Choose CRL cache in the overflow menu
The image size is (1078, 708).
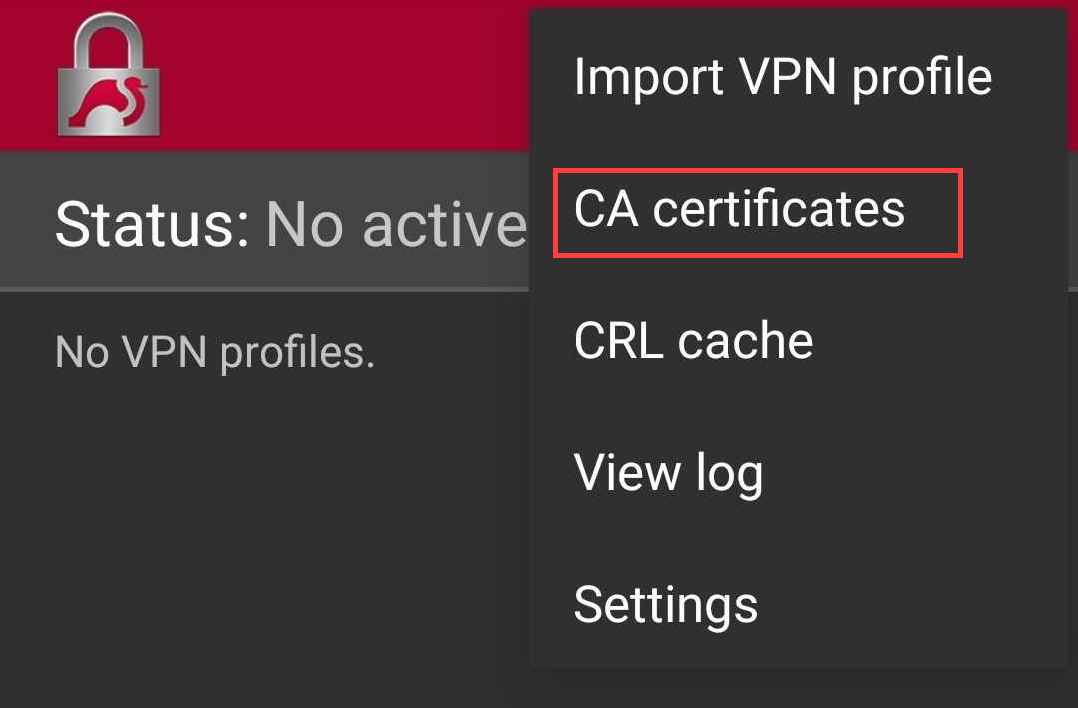(x=693, y=341)
